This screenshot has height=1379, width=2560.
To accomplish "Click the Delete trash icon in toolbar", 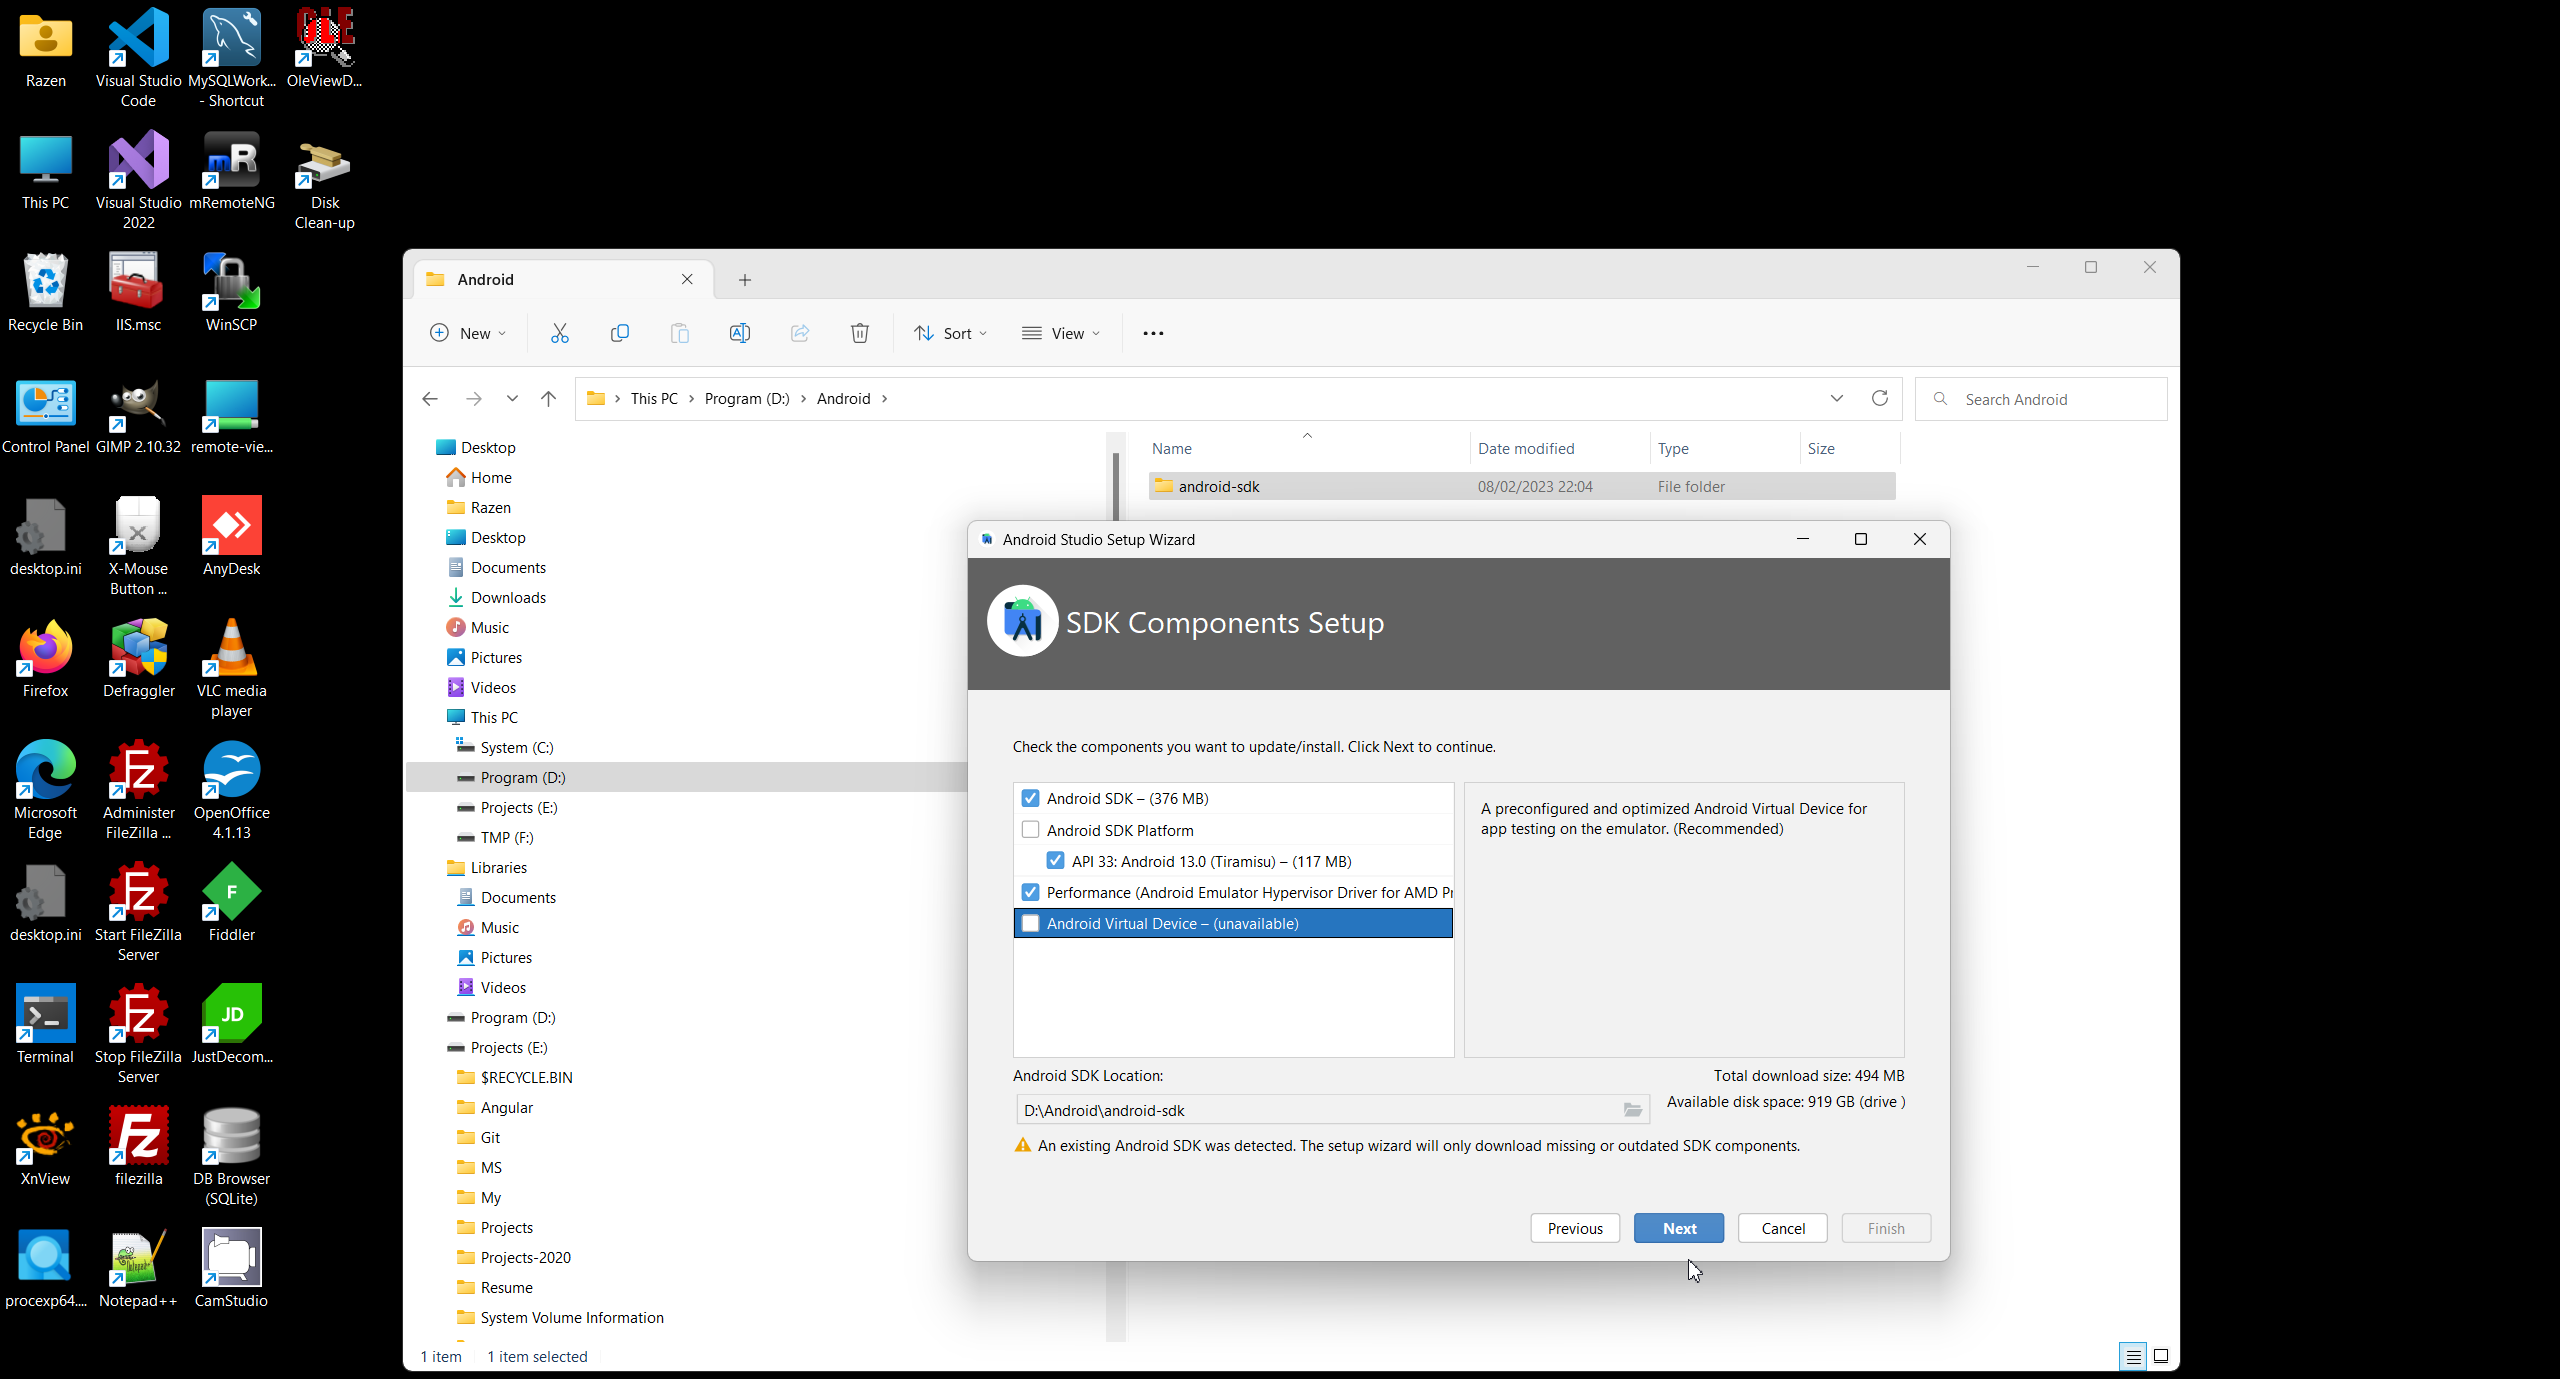I will [x=860, y=333].
